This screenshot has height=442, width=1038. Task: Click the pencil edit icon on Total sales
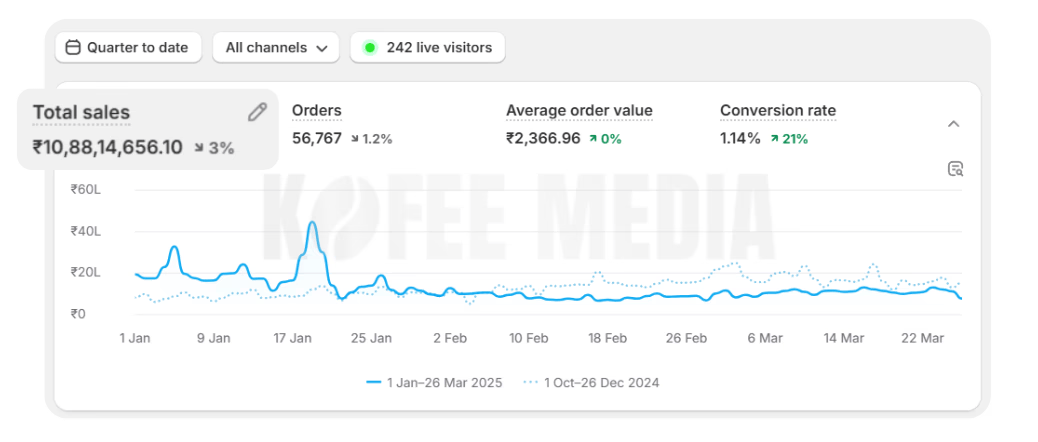click(x=257, y=112)
